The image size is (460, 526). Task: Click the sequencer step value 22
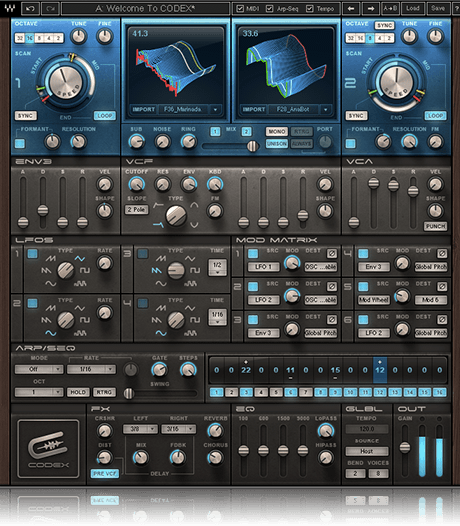[x=246, y=370]
